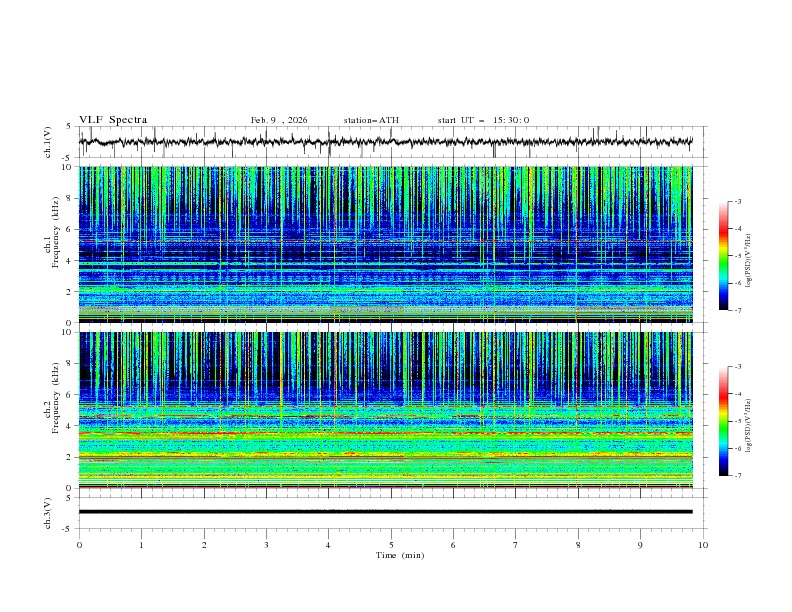This screenshot has height=612, width=792.
Task: Click time axis tick label "10"
Action: pyautogui.click(x=703, y=545)
